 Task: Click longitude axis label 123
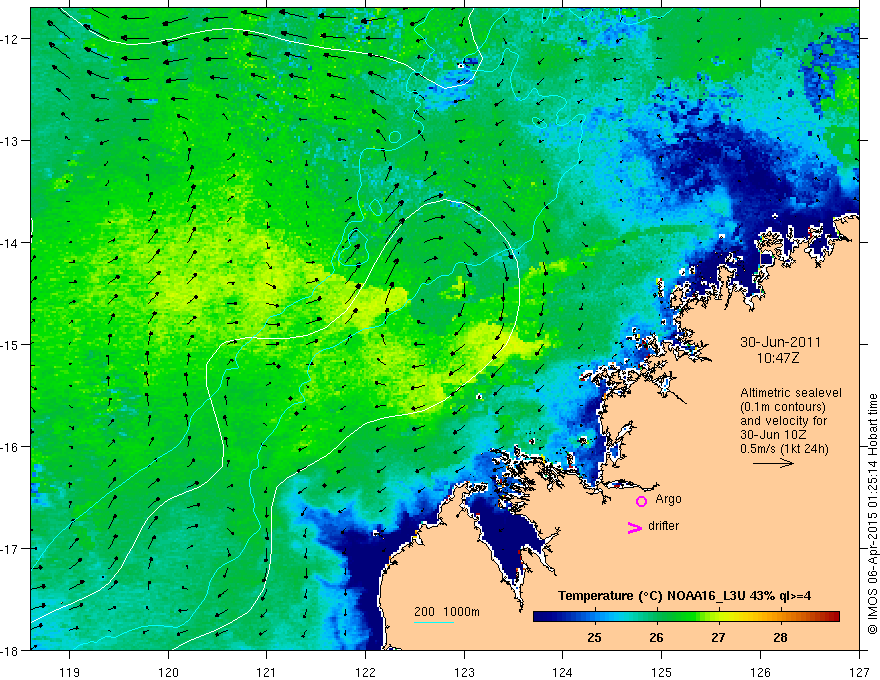click(x=464, y=672)
